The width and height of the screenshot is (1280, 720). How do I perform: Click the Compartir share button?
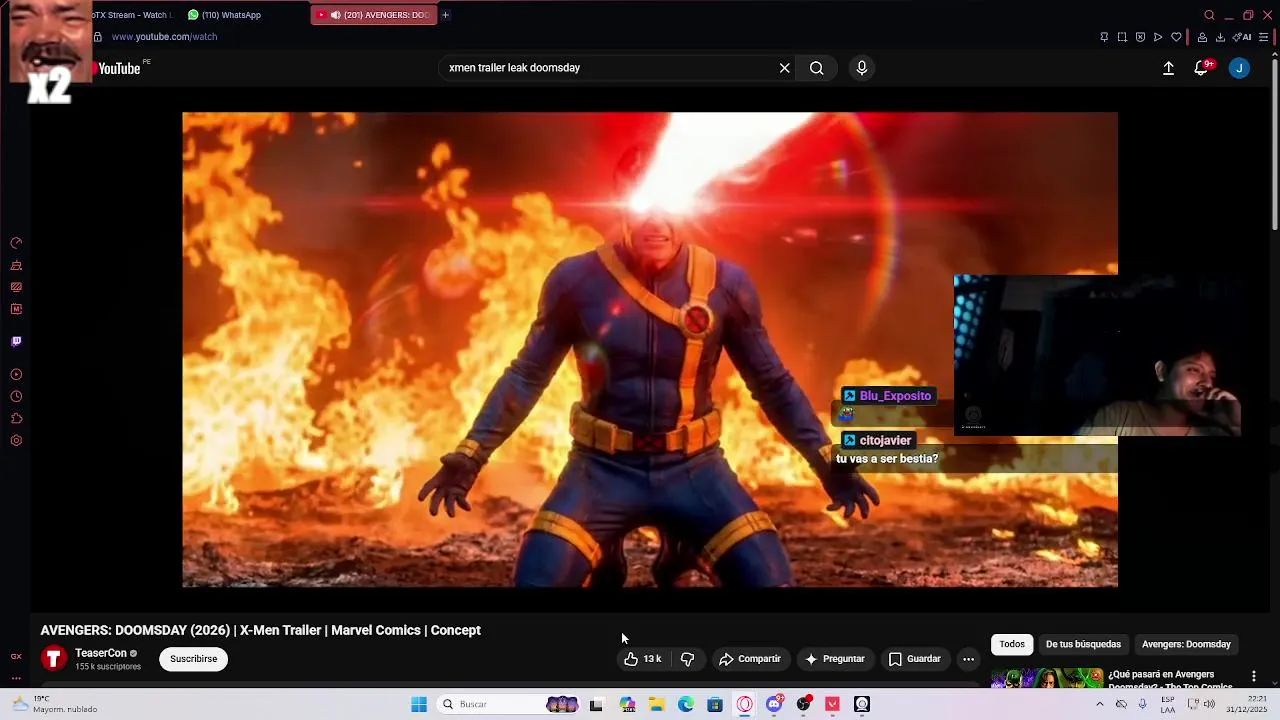tap(750, 659)
